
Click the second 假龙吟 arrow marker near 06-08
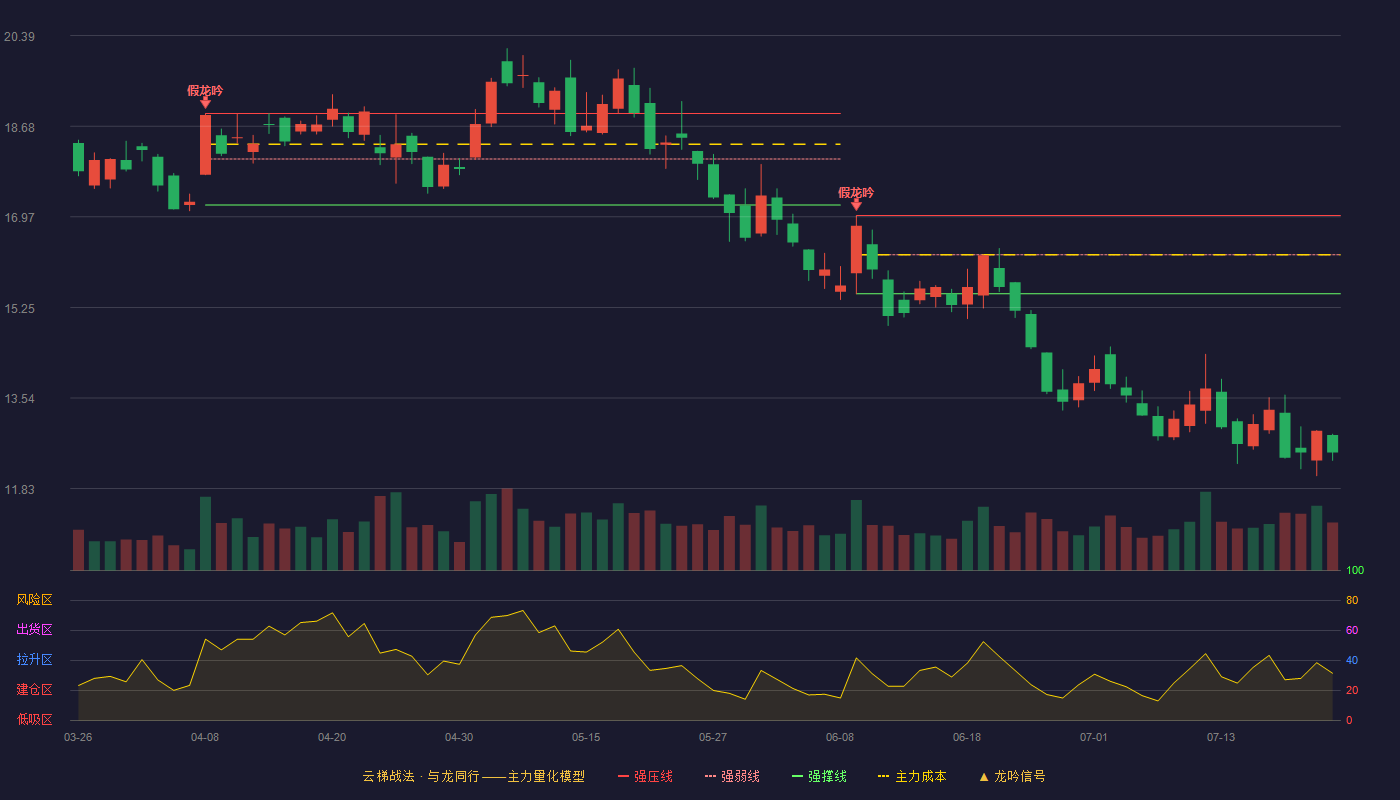pyautogui.click(x=856, y=204)
